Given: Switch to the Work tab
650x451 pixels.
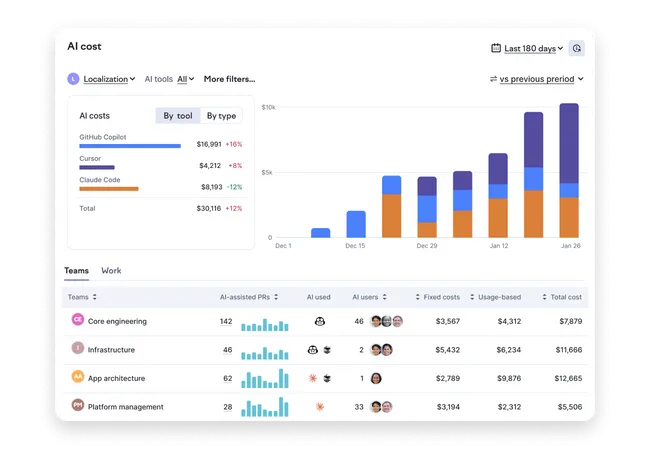Looking at the screenshot, I should coord(111,271).
